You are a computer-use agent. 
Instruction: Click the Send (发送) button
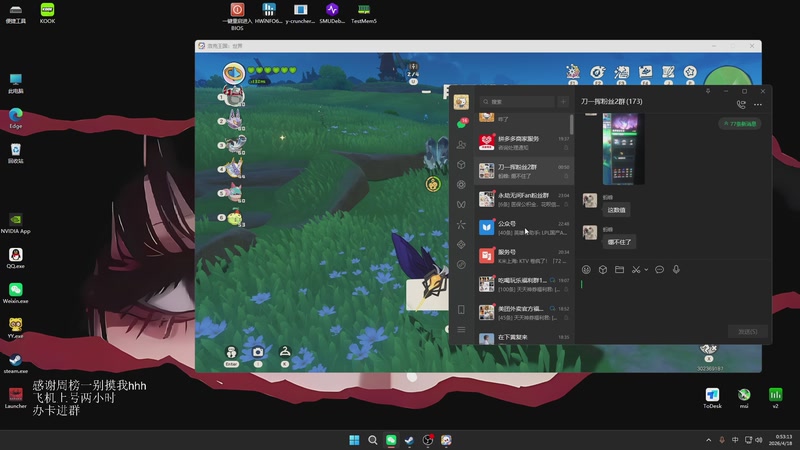tap(747, 332)
